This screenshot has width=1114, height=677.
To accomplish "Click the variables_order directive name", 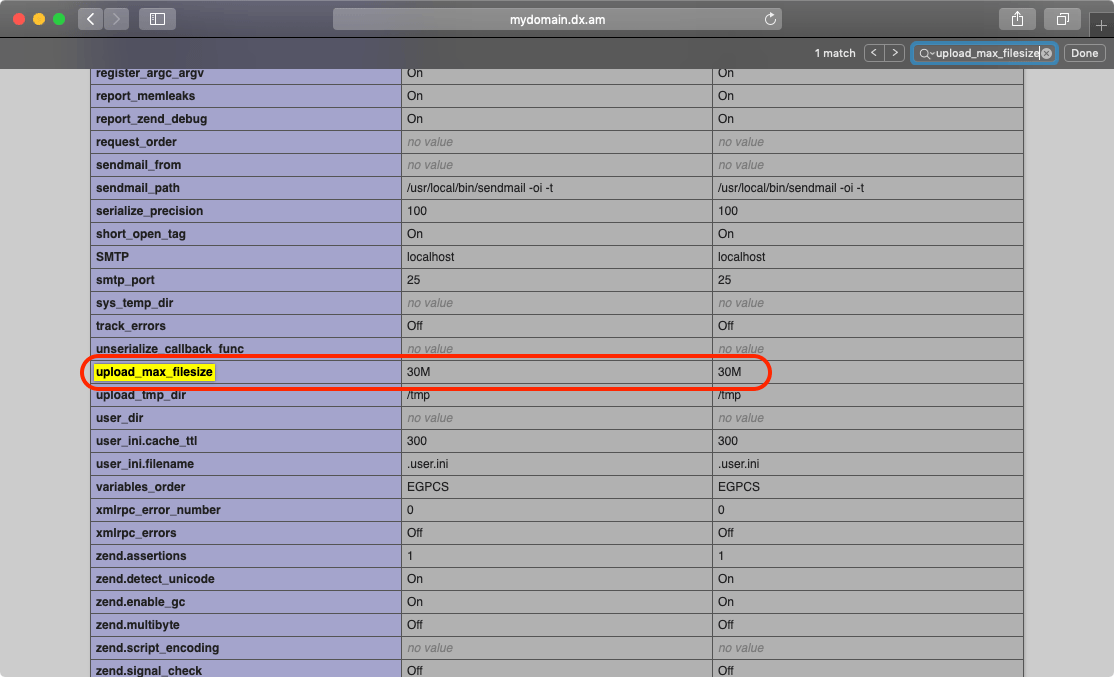I will click(142, 487).
